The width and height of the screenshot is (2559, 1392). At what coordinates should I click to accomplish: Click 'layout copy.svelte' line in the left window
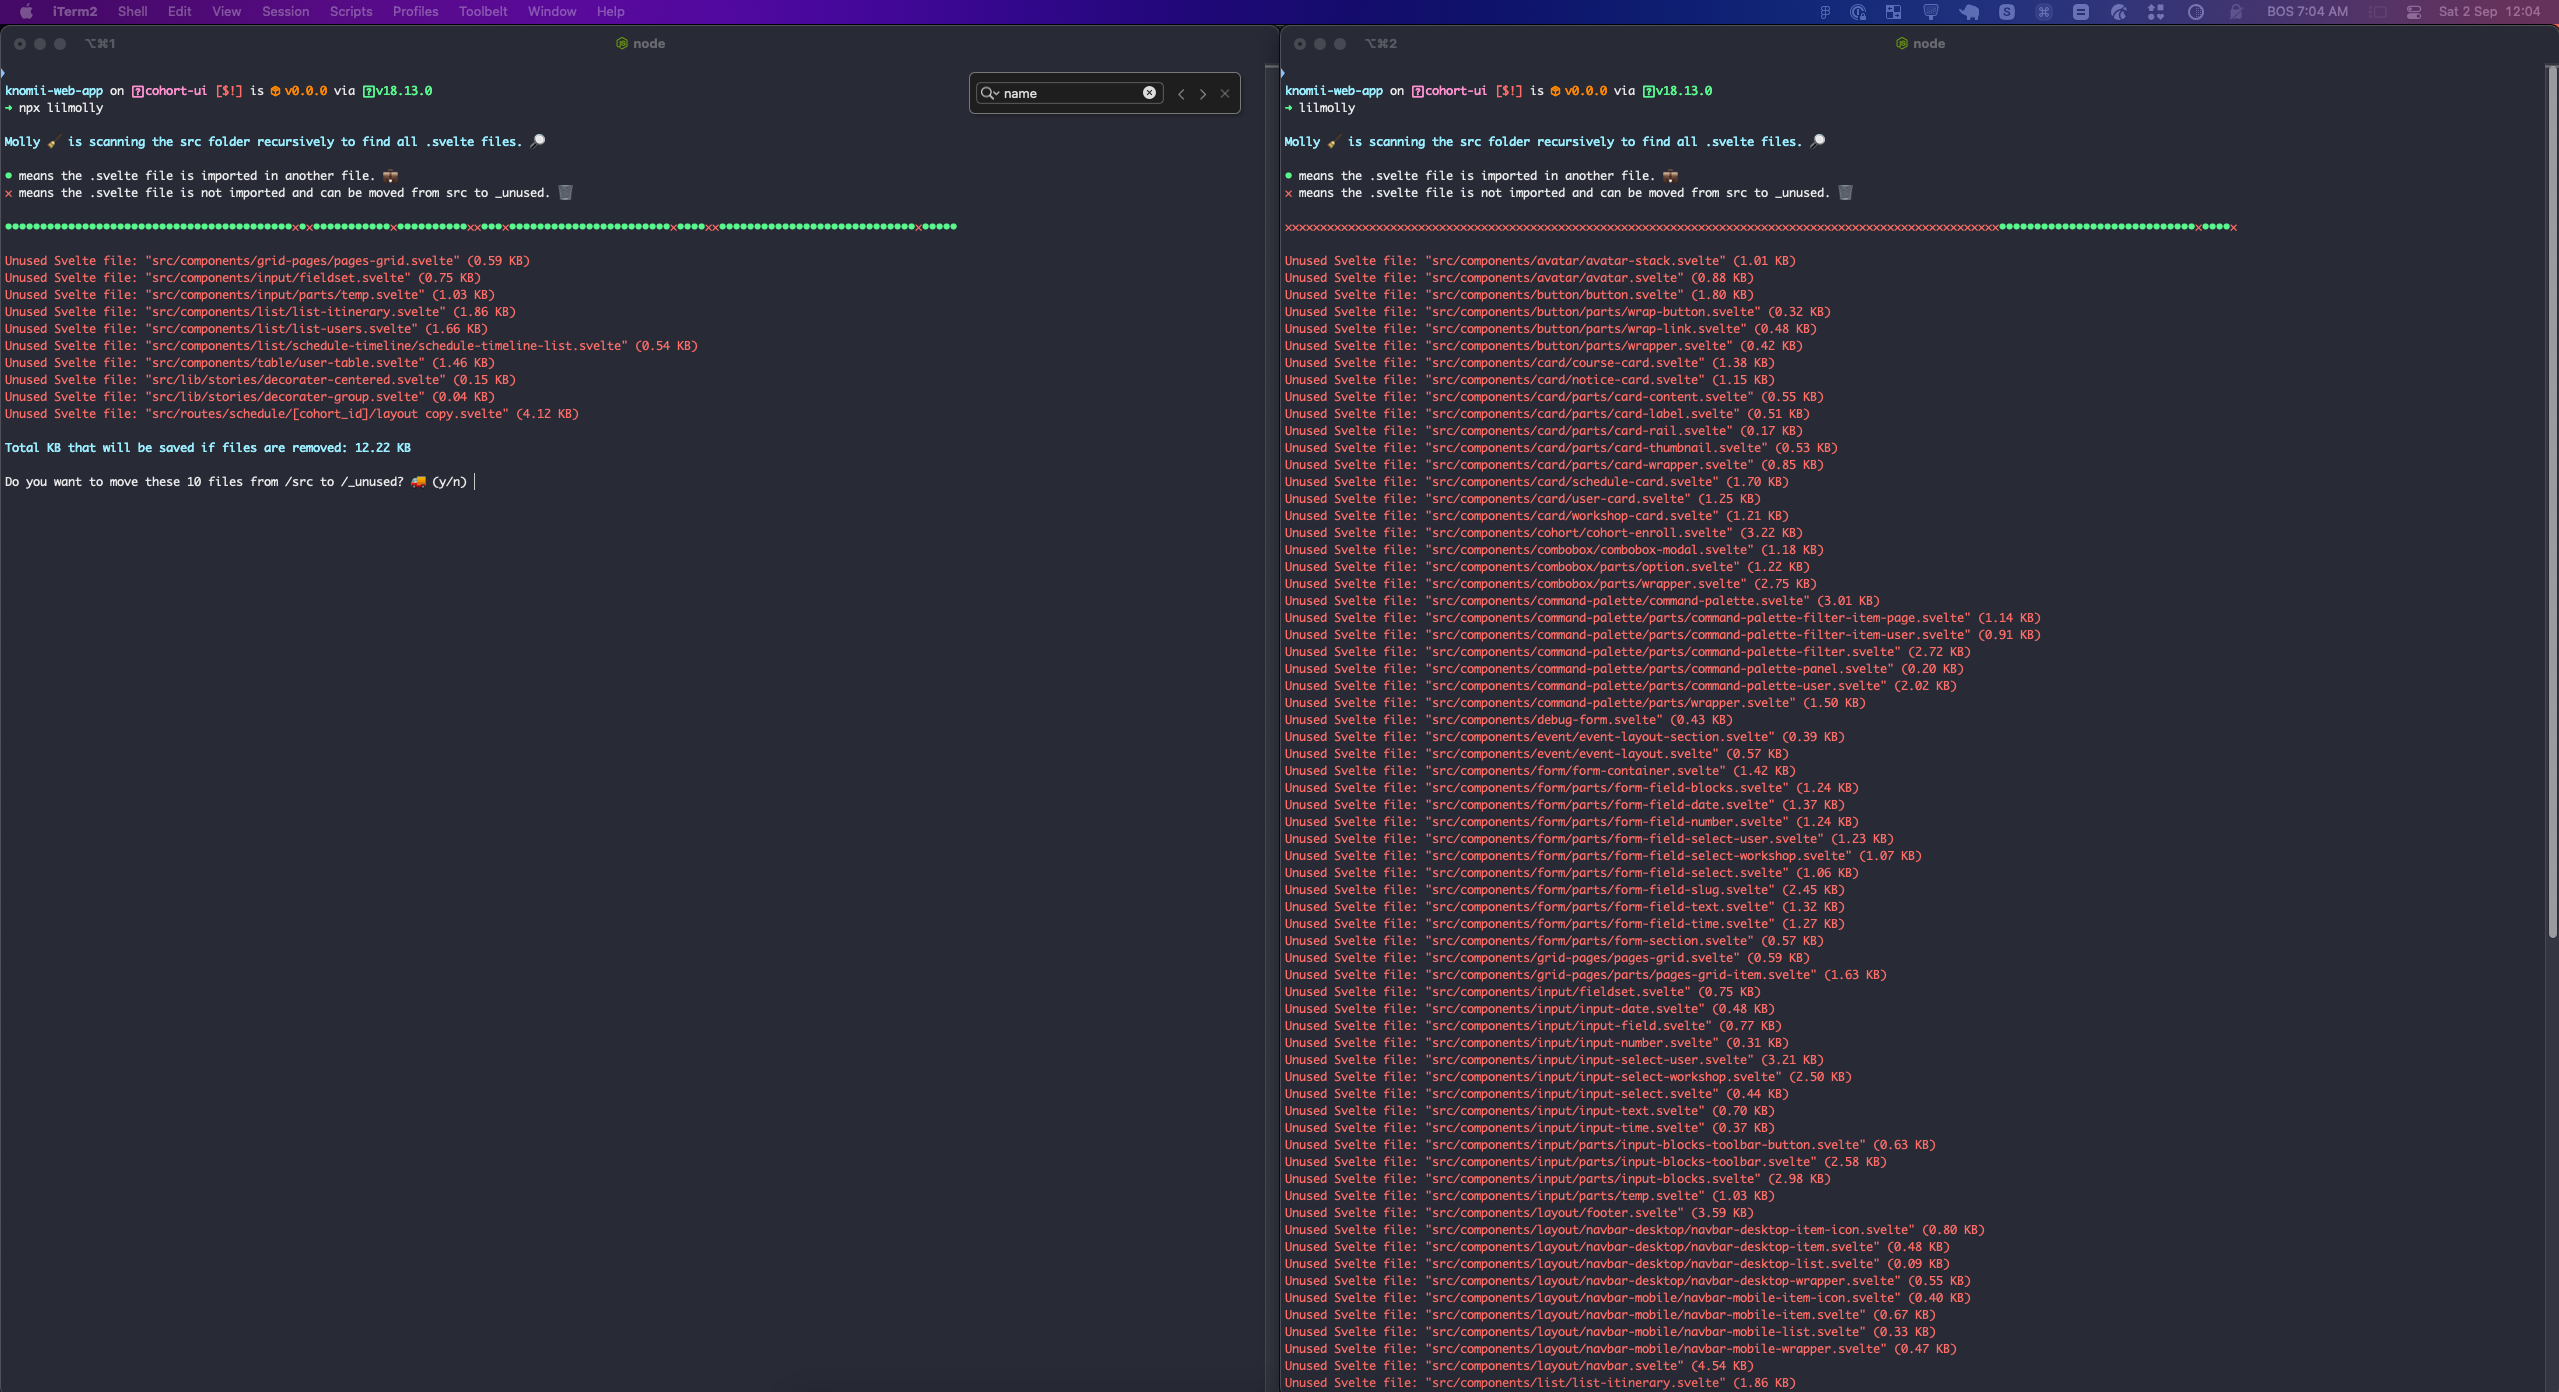[x=291, y=414]
